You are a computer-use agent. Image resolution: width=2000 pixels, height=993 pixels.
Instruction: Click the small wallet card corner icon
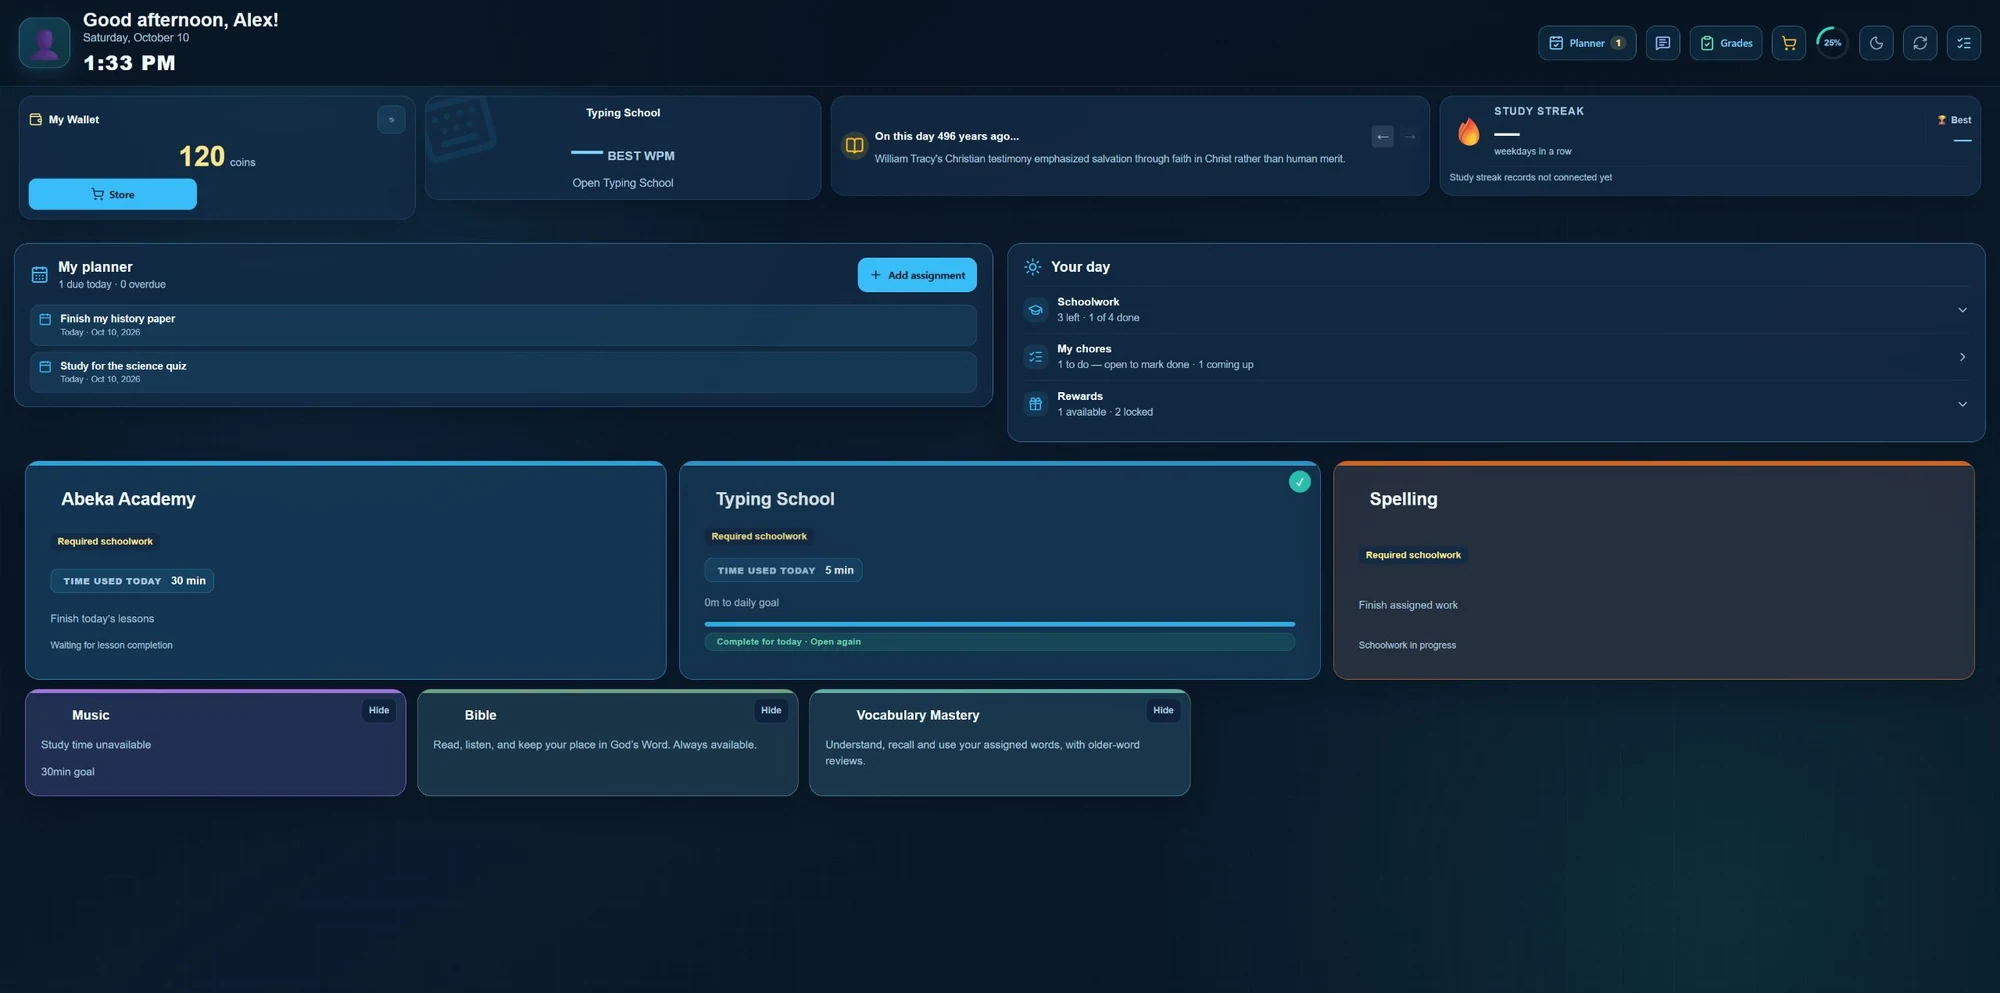(391, 120)
